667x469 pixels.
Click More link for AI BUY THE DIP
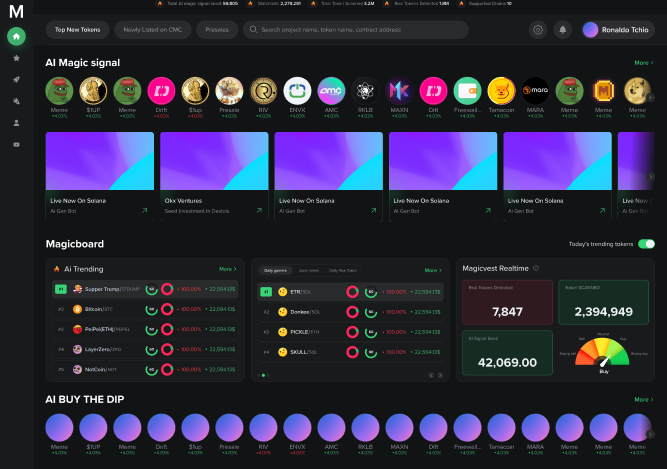point(644,399)
